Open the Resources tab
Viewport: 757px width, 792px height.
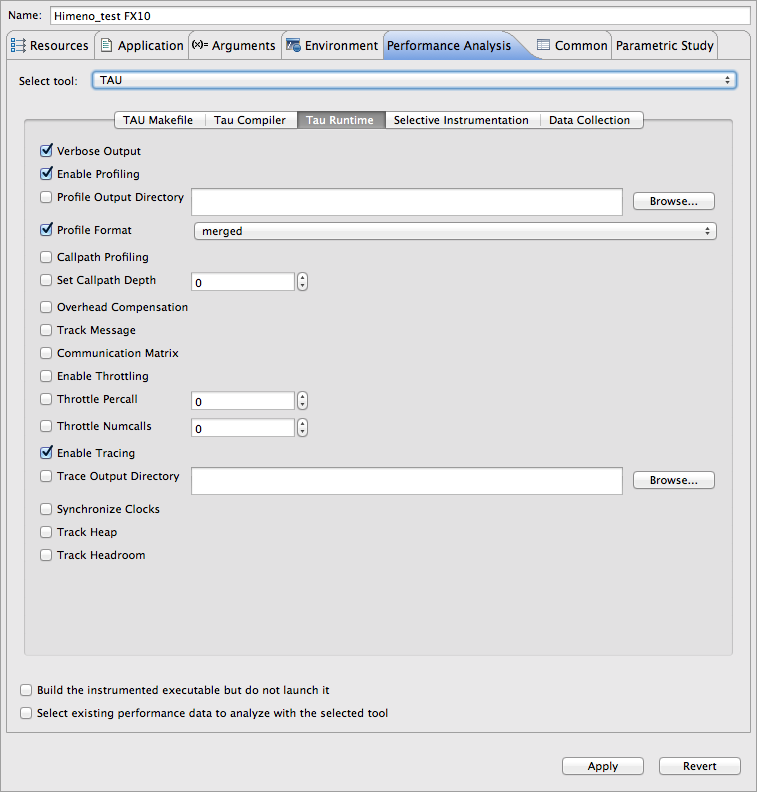(50, 46)
